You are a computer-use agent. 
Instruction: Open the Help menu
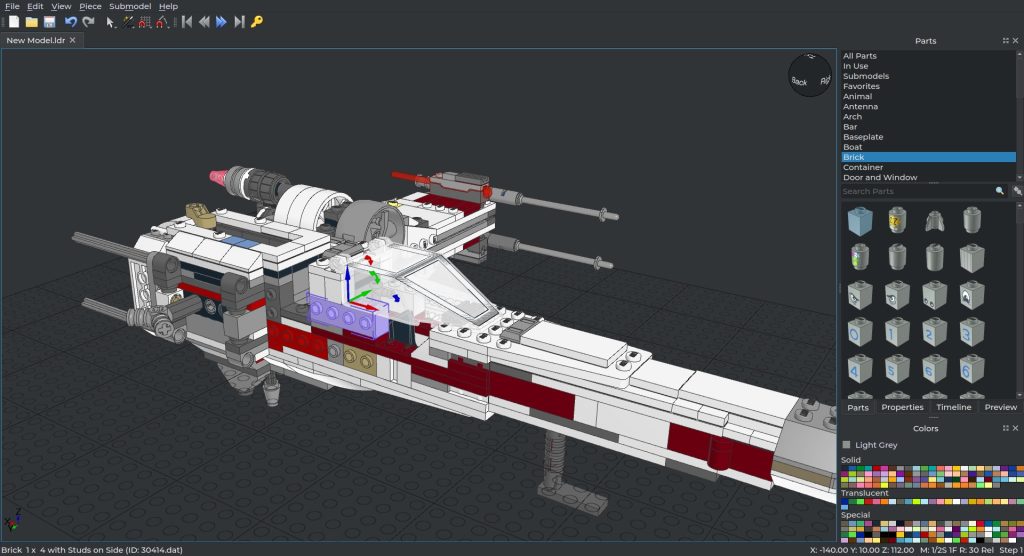point(168,6)
